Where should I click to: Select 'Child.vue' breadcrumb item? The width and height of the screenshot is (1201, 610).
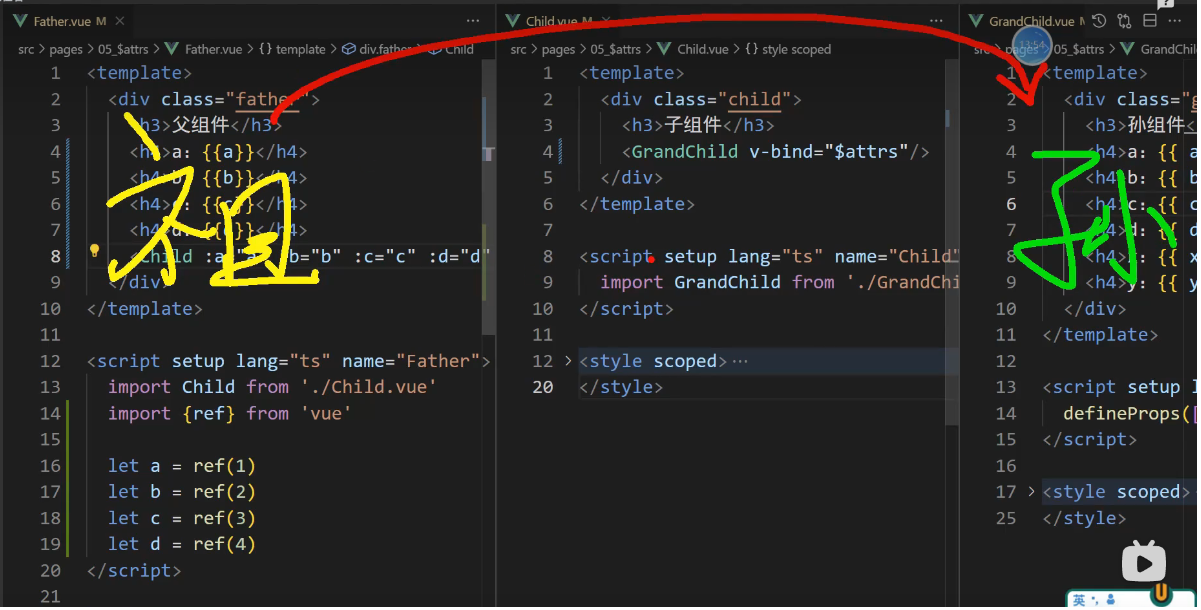(x=703, y=49)
